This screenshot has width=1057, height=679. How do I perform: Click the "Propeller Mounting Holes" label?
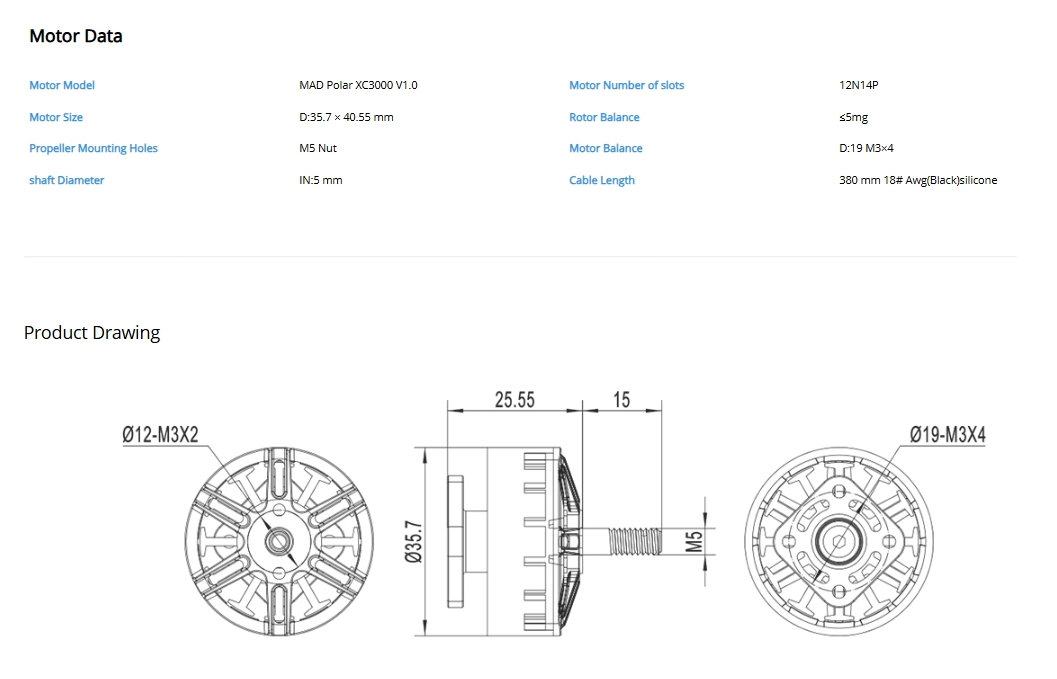(x=93, y=148)
